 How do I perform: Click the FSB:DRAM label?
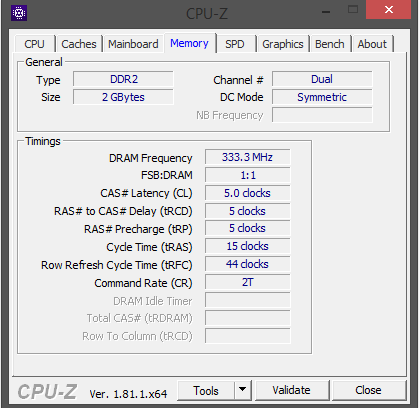pyautogui.click(x=167, y=175)
